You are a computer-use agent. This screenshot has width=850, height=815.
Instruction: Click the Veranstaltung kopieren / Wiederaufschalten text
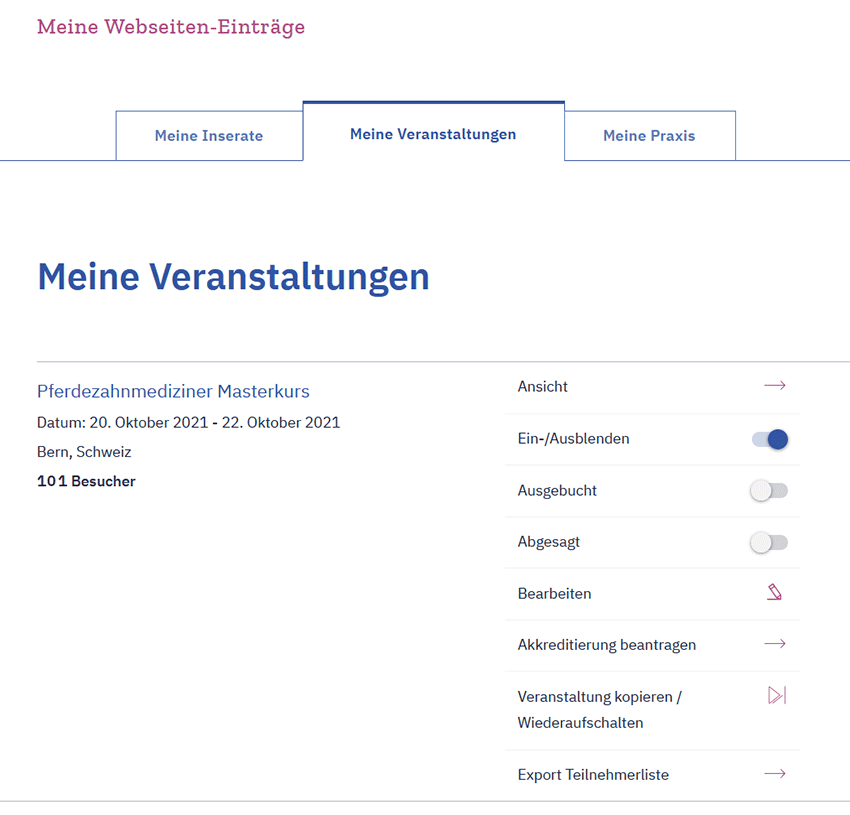pos(599,709)
